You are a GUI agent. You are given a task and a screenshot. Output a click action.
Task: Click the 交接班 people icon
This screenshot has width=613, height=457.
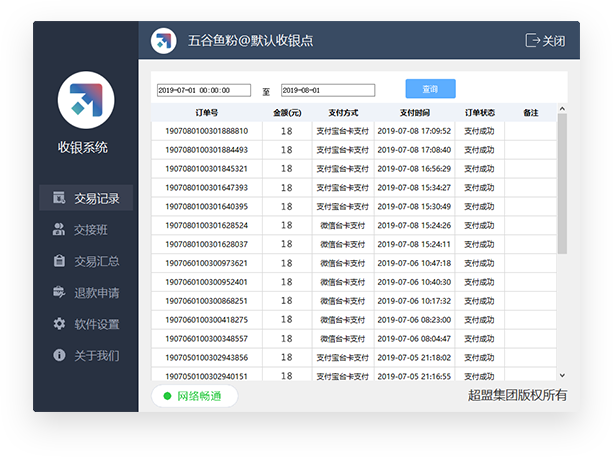[x=59, y=229]
